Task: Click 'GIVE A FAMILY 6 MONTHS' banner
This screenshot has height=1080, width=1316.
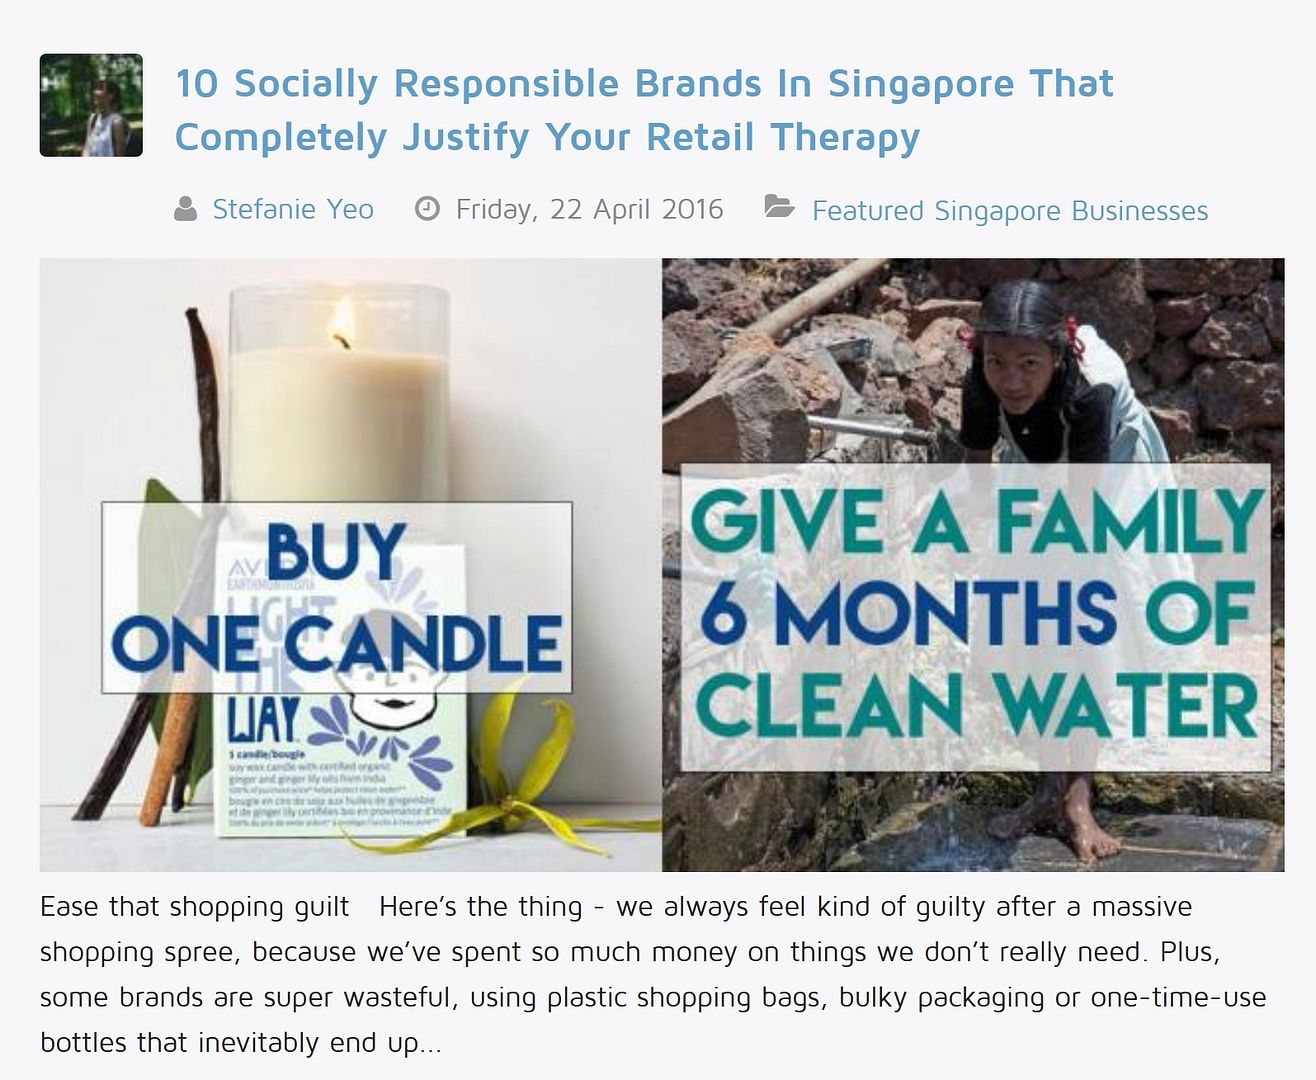Action: [x=975, y=617]
